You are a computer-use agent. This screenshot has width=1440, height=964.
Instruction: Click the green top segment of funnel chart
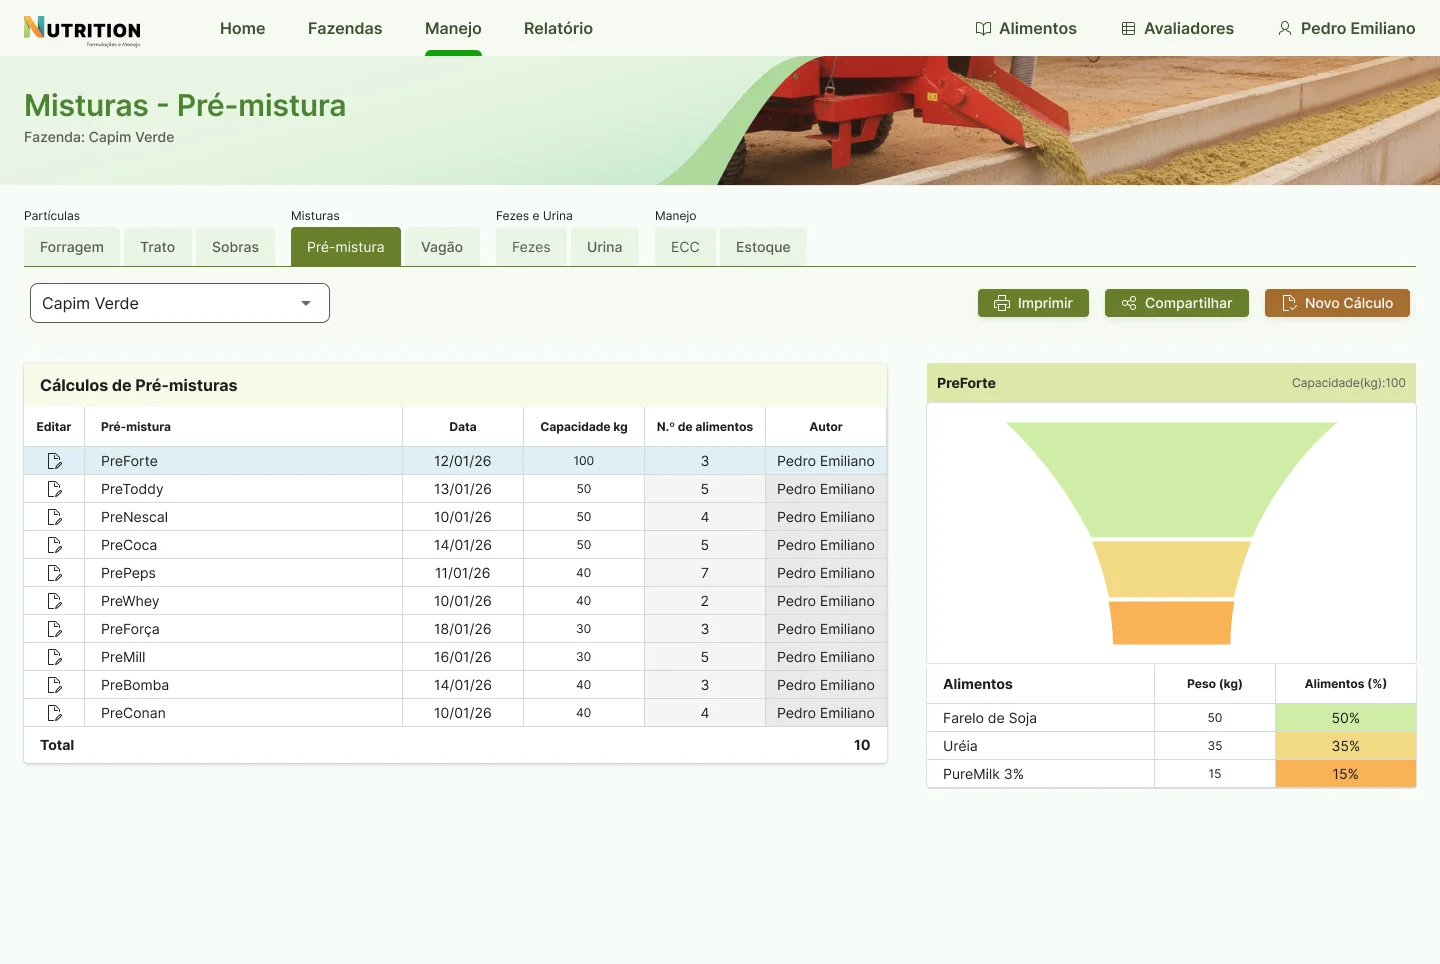pyautogui.click(x=1171, y=478)
